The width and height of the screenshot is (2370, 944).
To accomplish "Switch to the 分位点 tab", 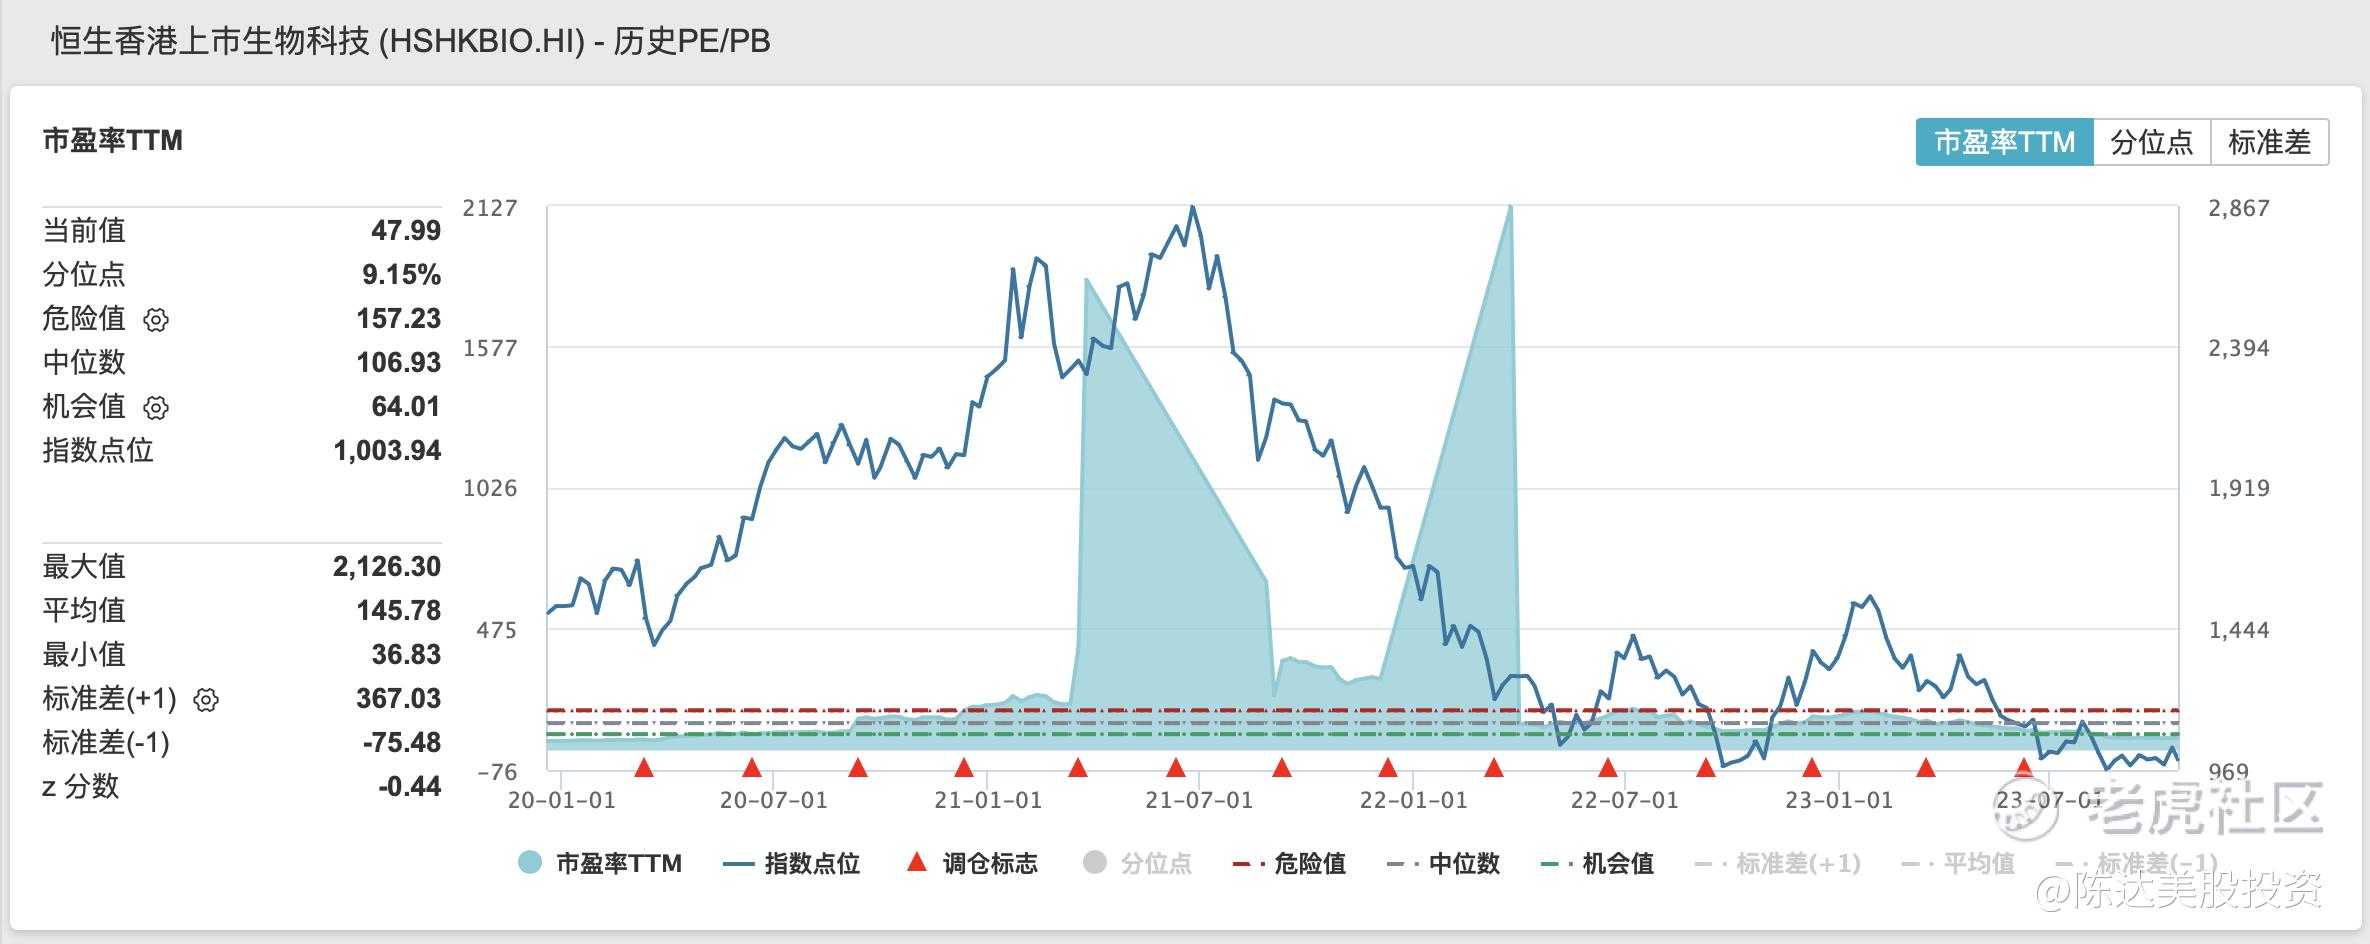I will point(2152,142).
